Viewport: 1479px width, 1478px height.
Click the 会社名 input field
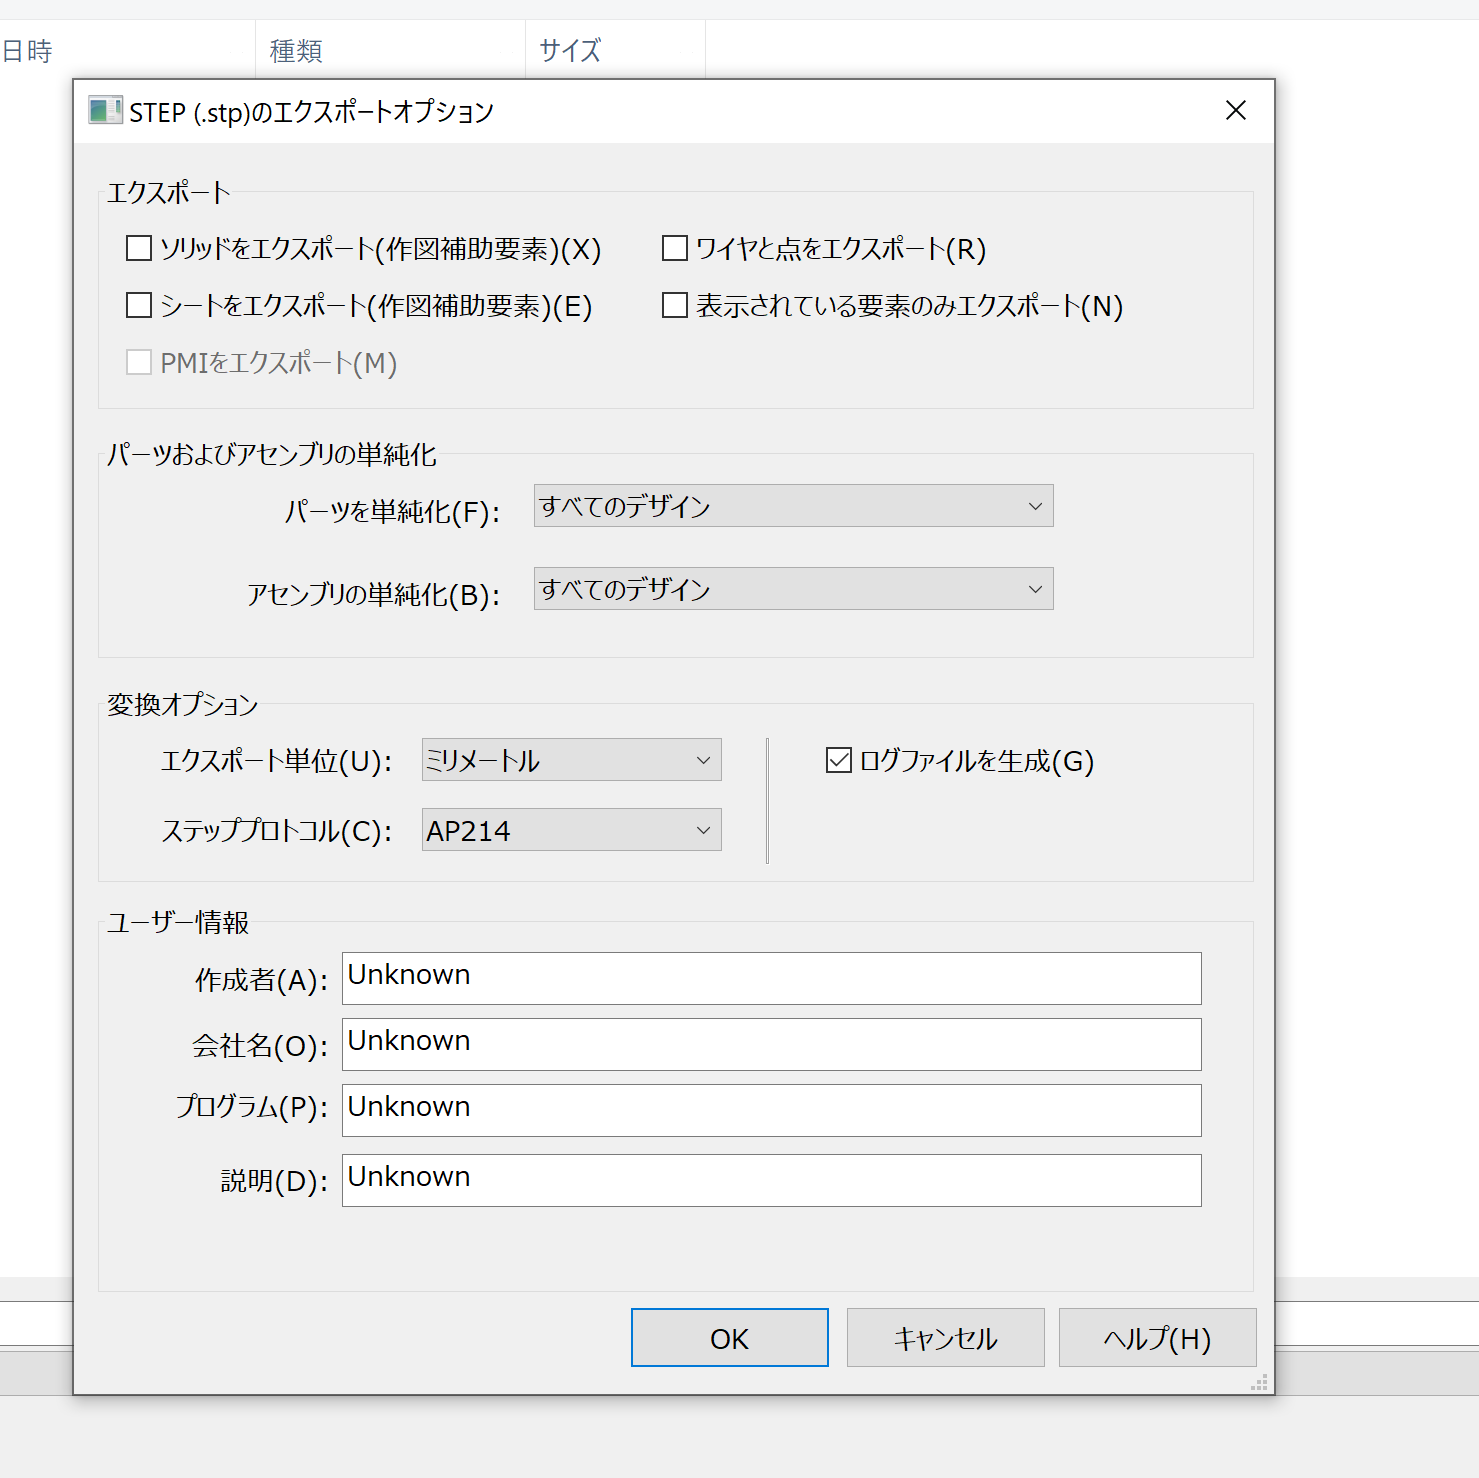(x=771, y=1044)
